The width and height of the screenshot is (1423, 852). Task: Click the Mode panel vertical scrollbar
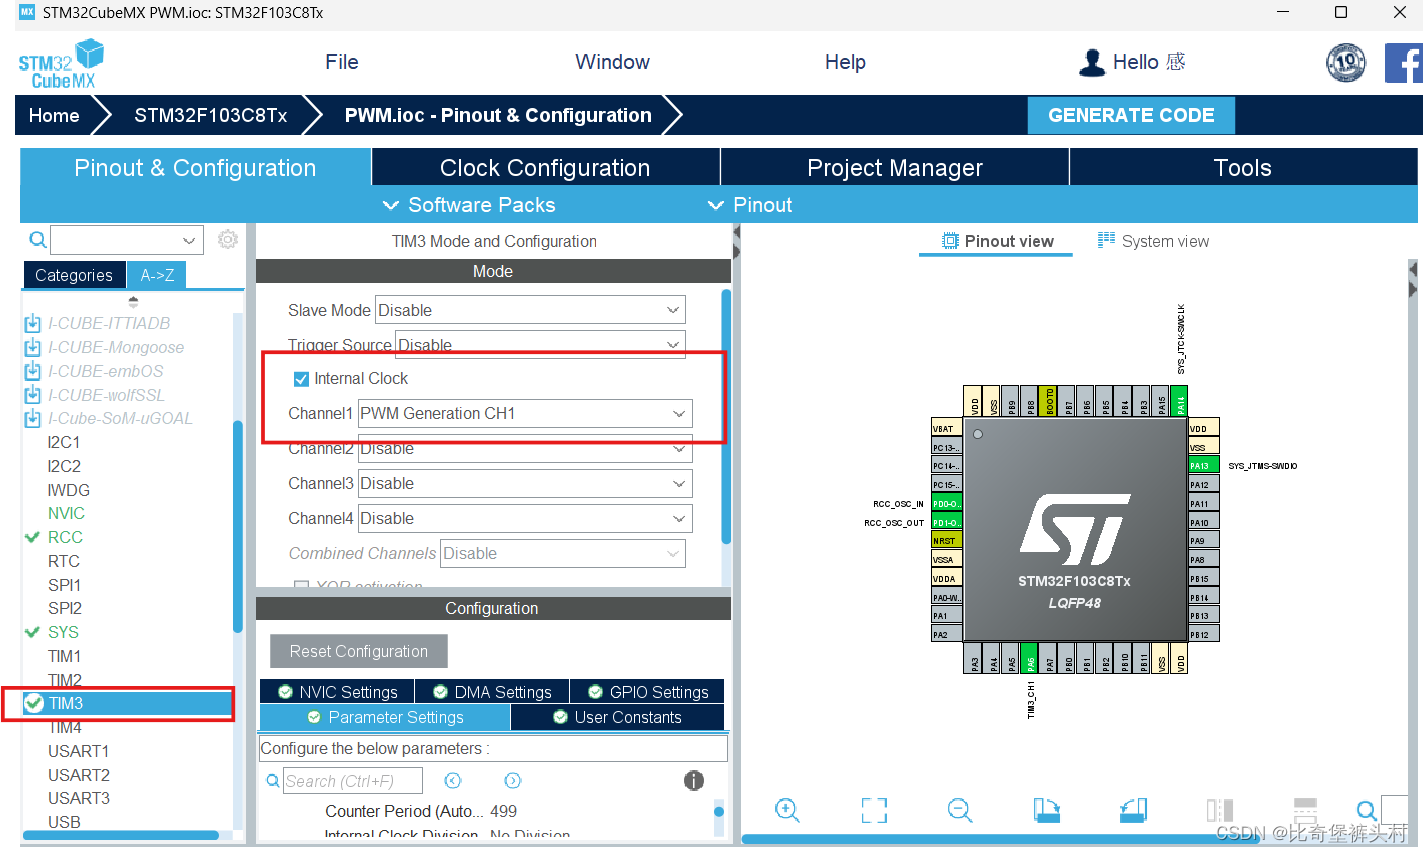[726, 416]
